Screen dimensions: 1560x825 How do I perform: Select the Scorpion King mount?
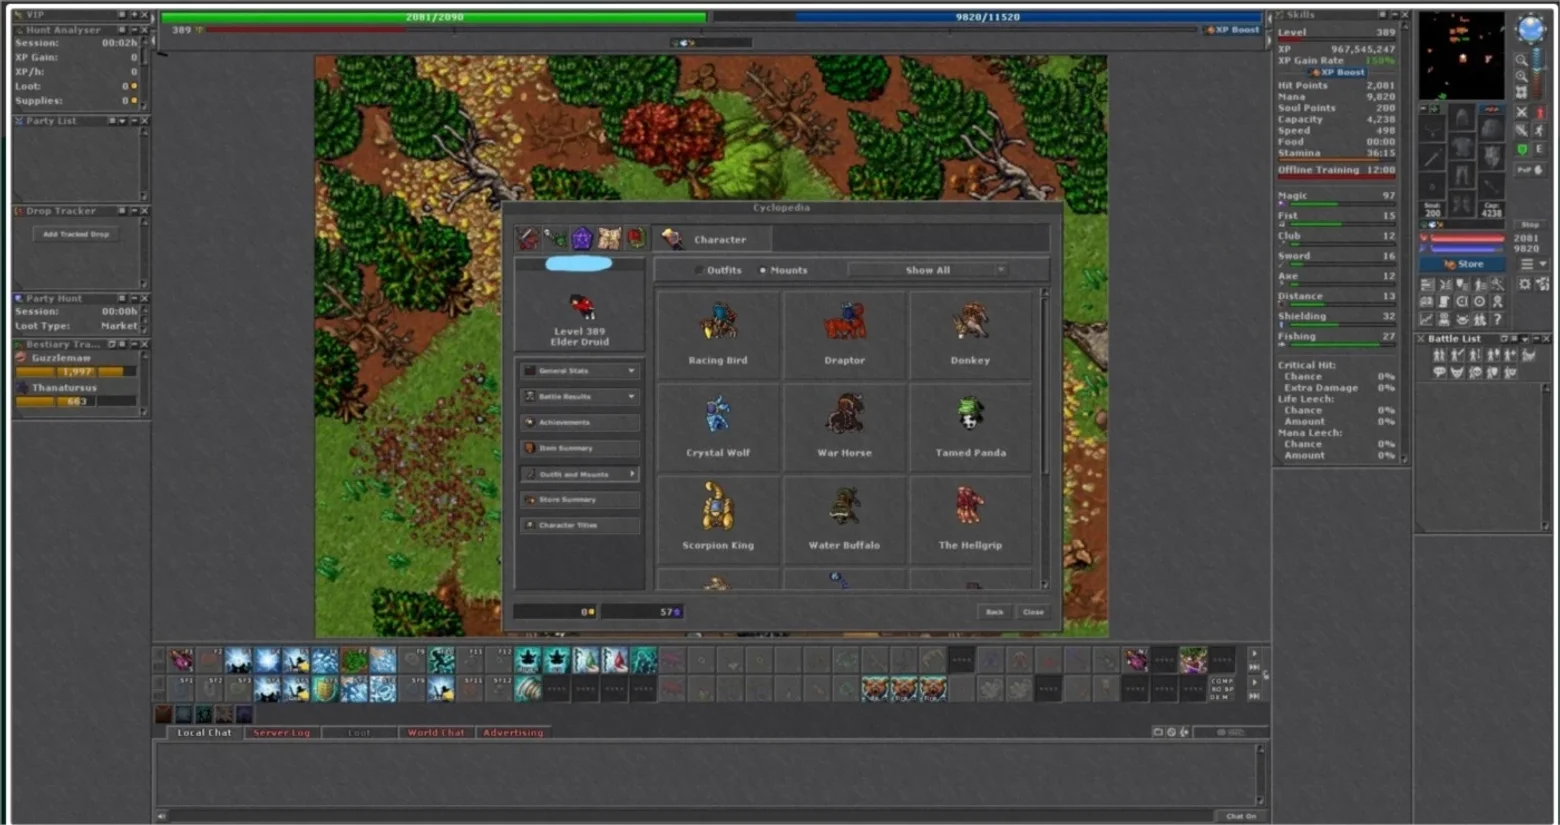pyautogui.click(x=718, y=520)
